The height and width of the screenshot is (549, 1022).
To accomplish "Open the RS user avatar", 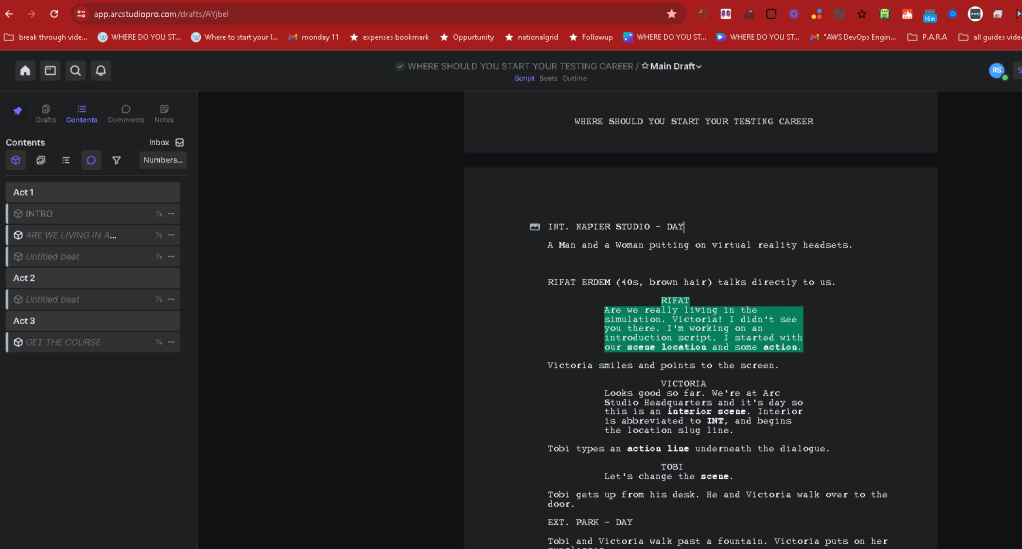I will 997,70.
